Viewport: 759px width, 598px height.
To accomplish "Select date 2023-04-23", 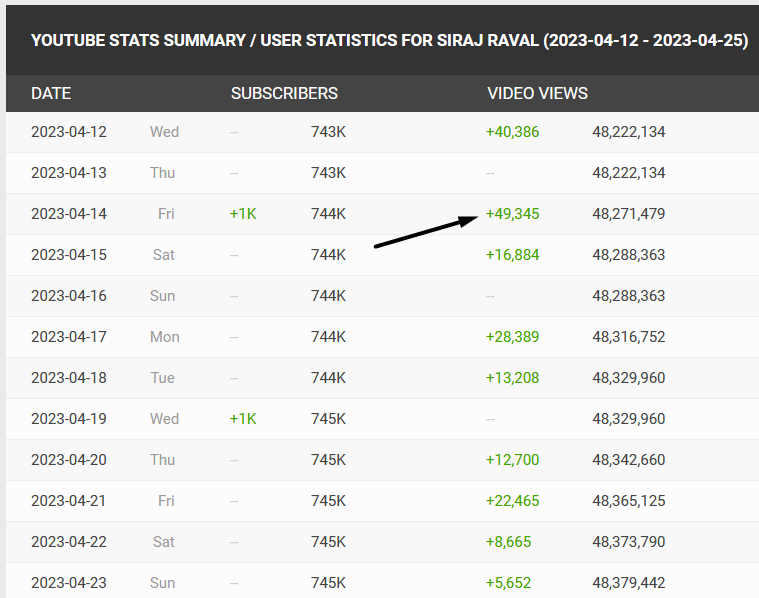I will coord(69,583).
